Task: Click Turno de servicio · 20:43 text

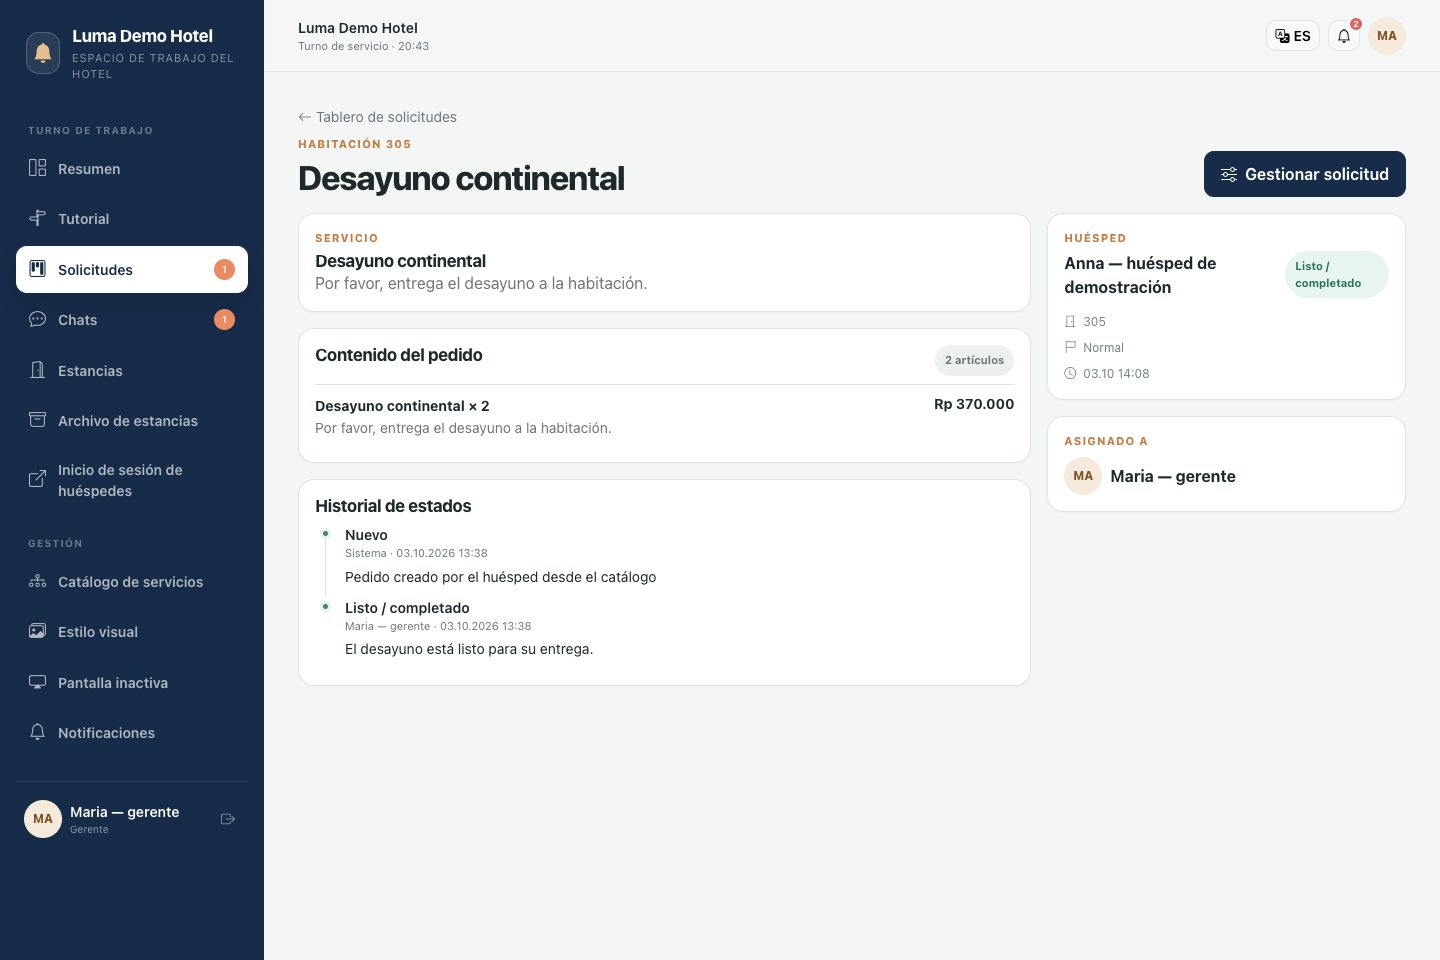Action: pos(363,46)
